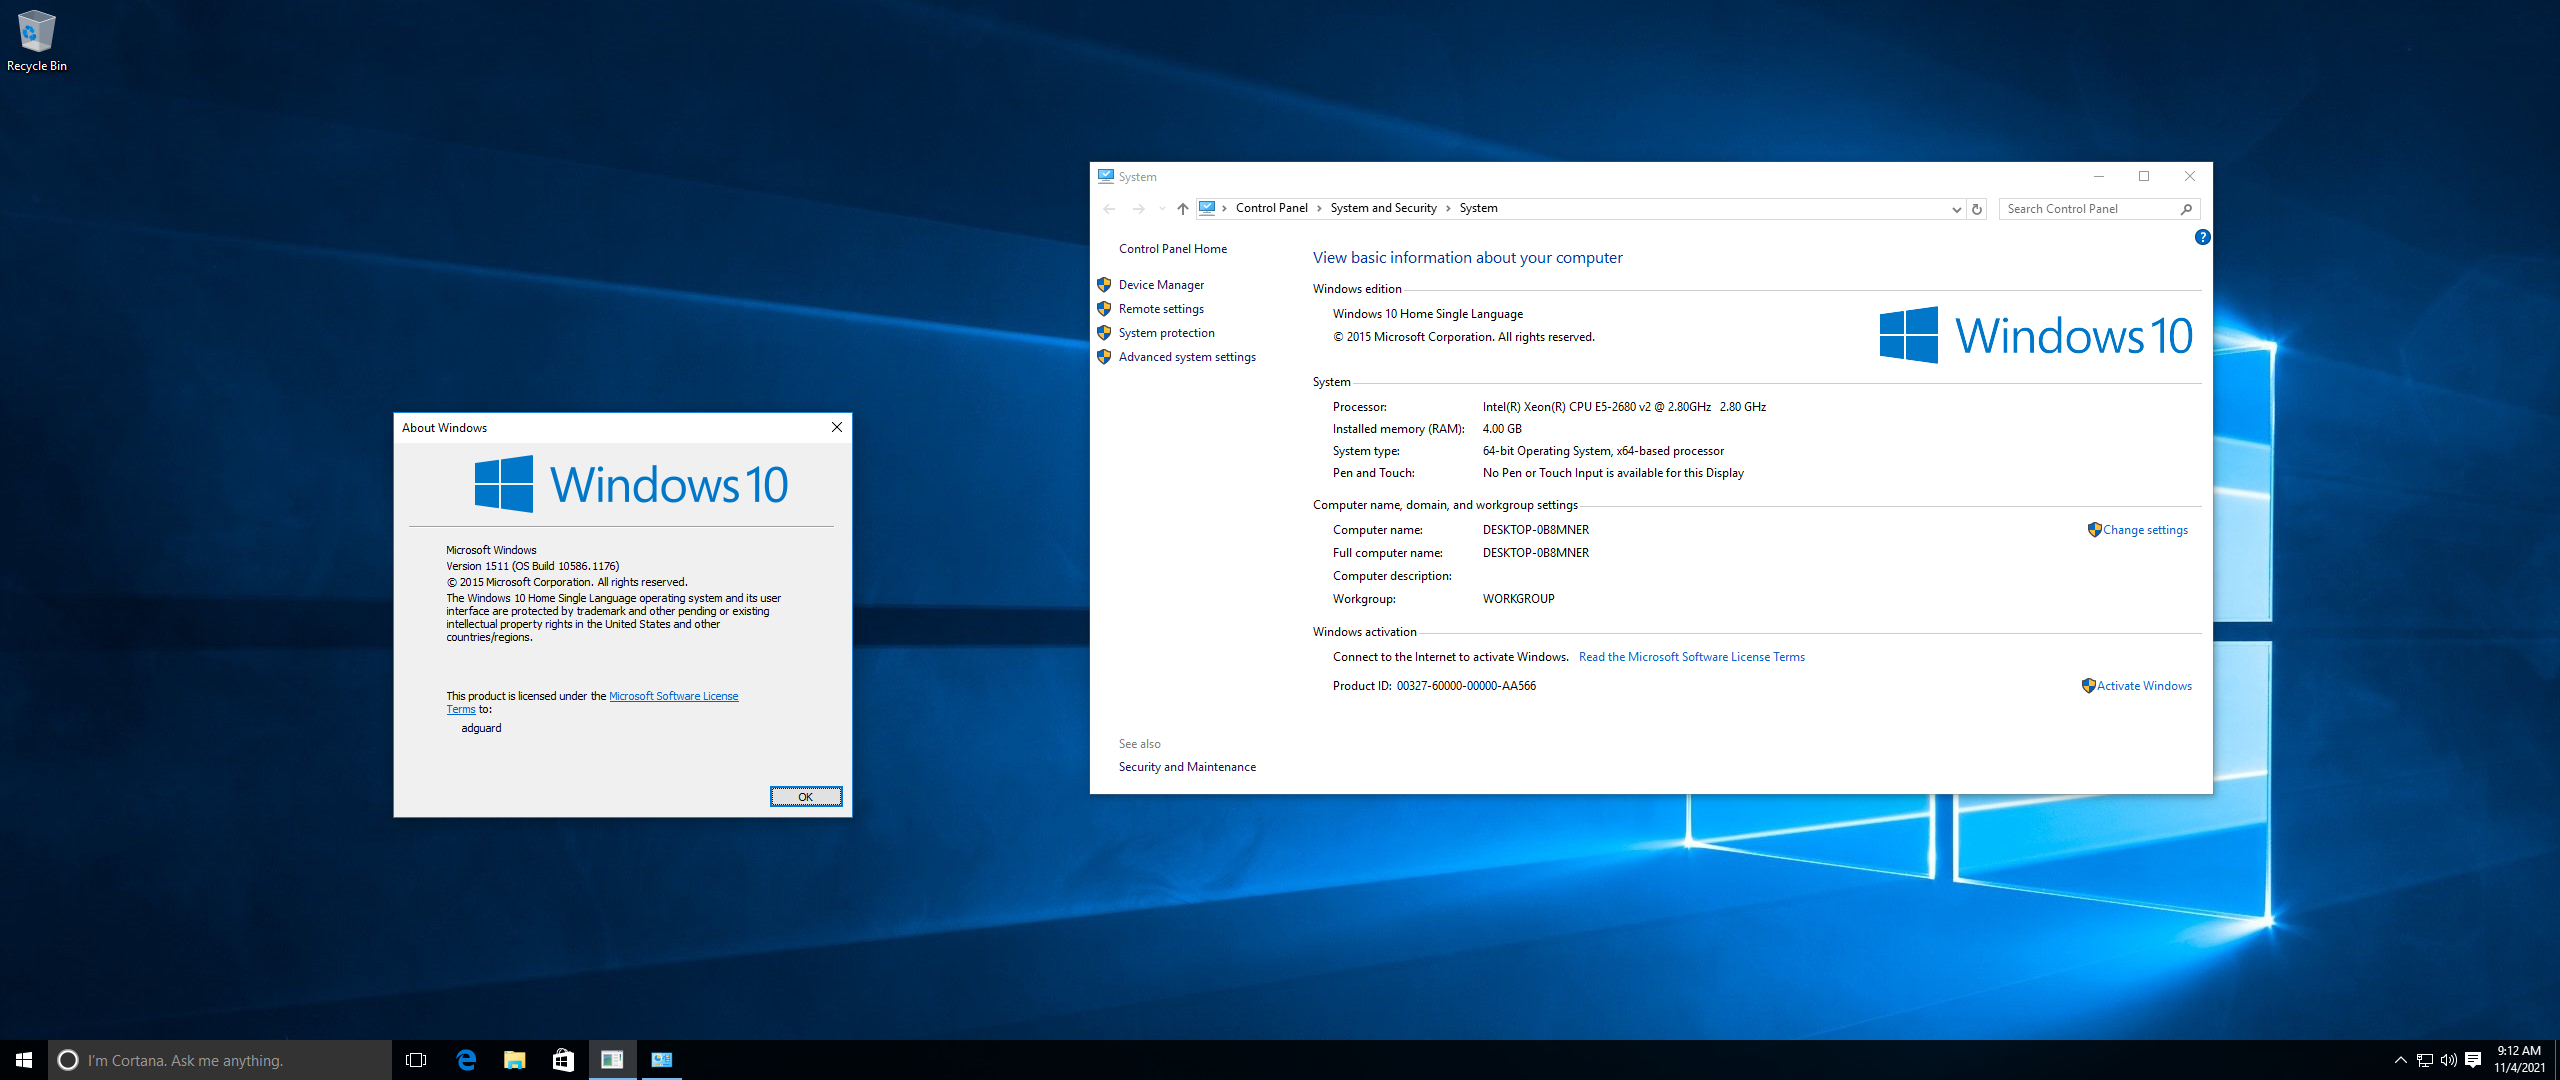Minimize the System window
The height and width of the screenshot is (1080, 2560).
[2098, 176]
